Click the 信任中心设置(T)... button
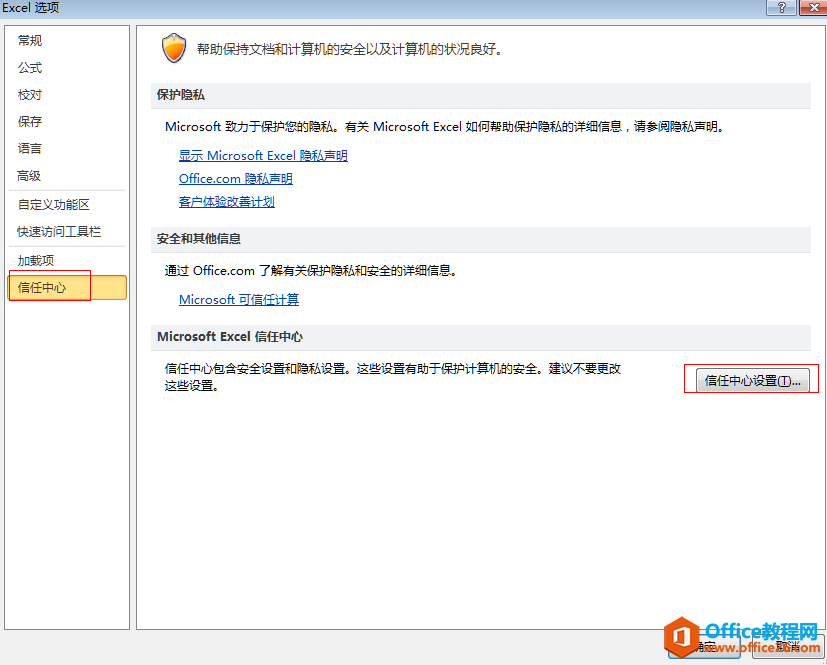This screenshot has width=827, height=665. click(753, 380)
